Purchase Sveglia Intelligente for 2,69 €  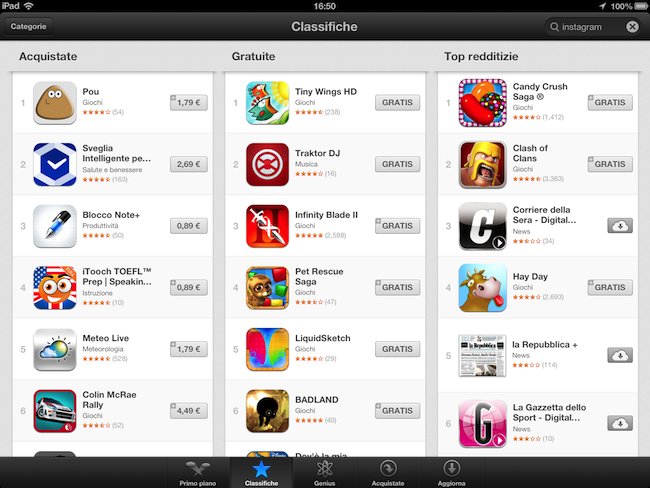tap(189, 164)
